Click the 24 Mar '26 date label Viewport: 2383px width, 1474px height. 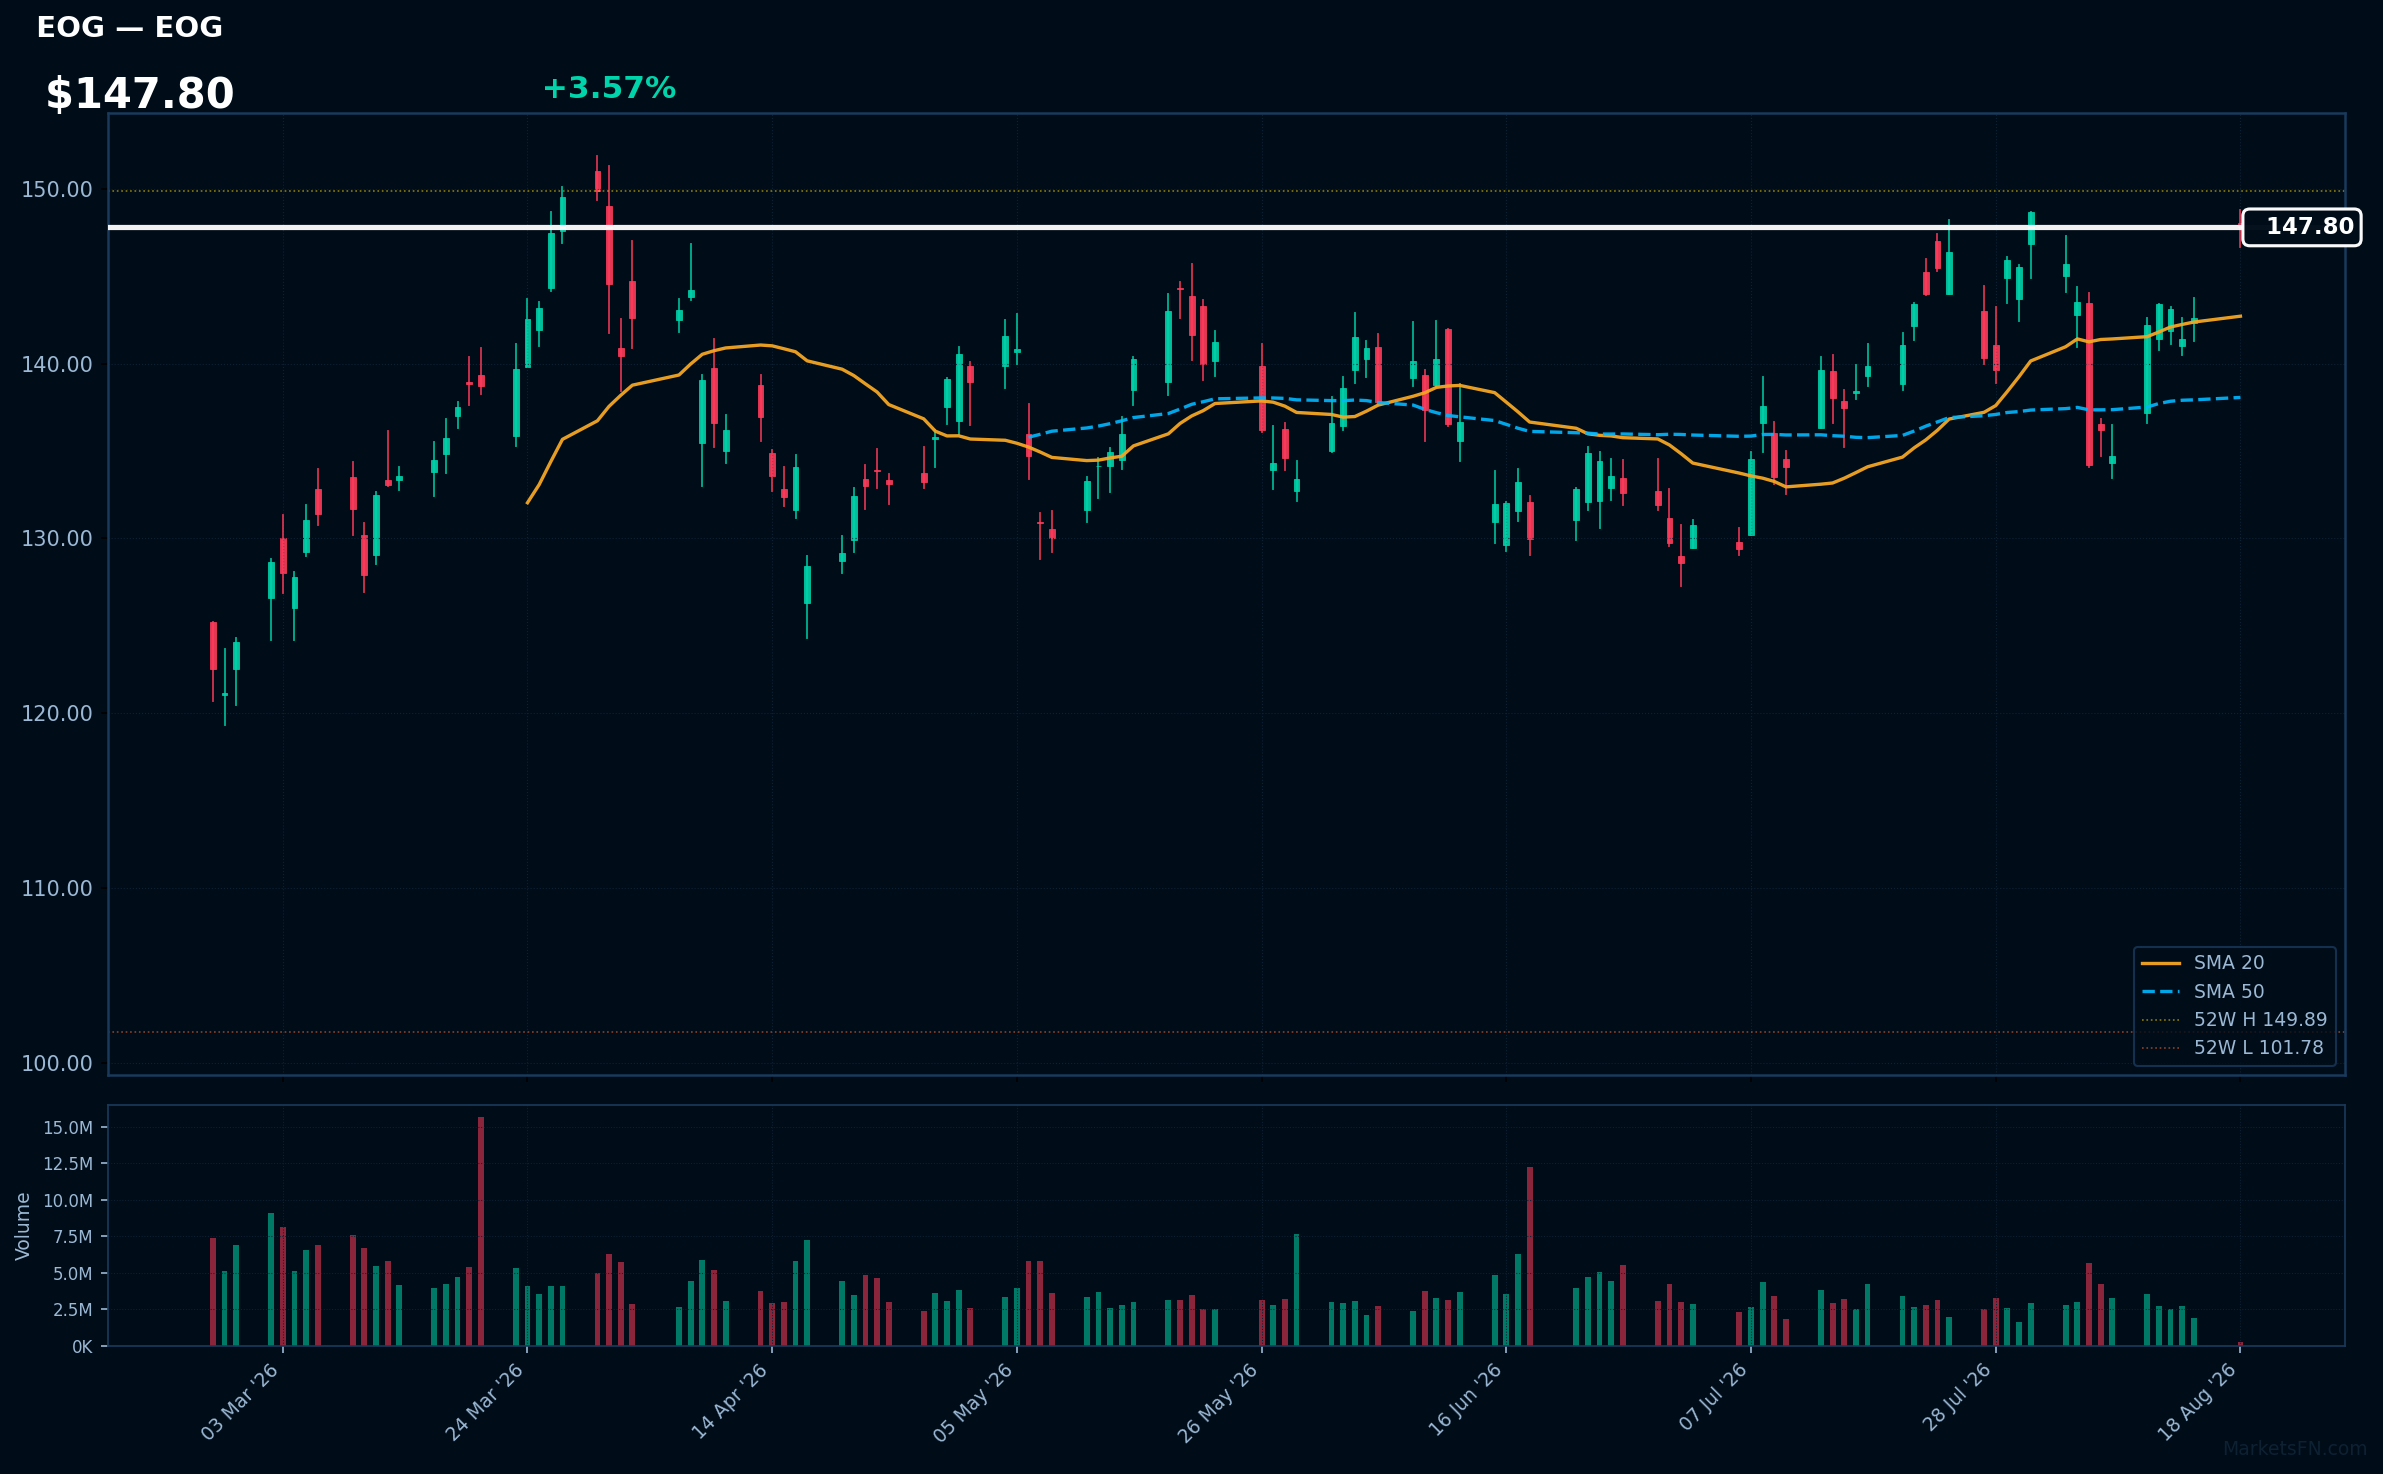point(485,1402)
